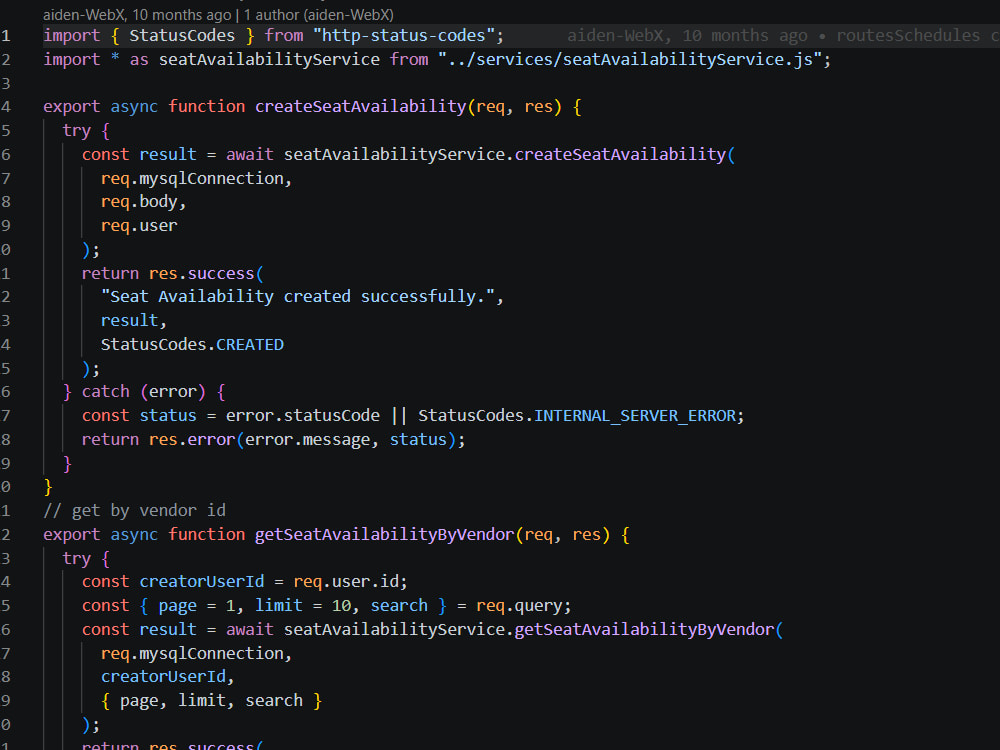Click the res.error method call
This screenshot has width=1000, height=750.
click(192, 439)
